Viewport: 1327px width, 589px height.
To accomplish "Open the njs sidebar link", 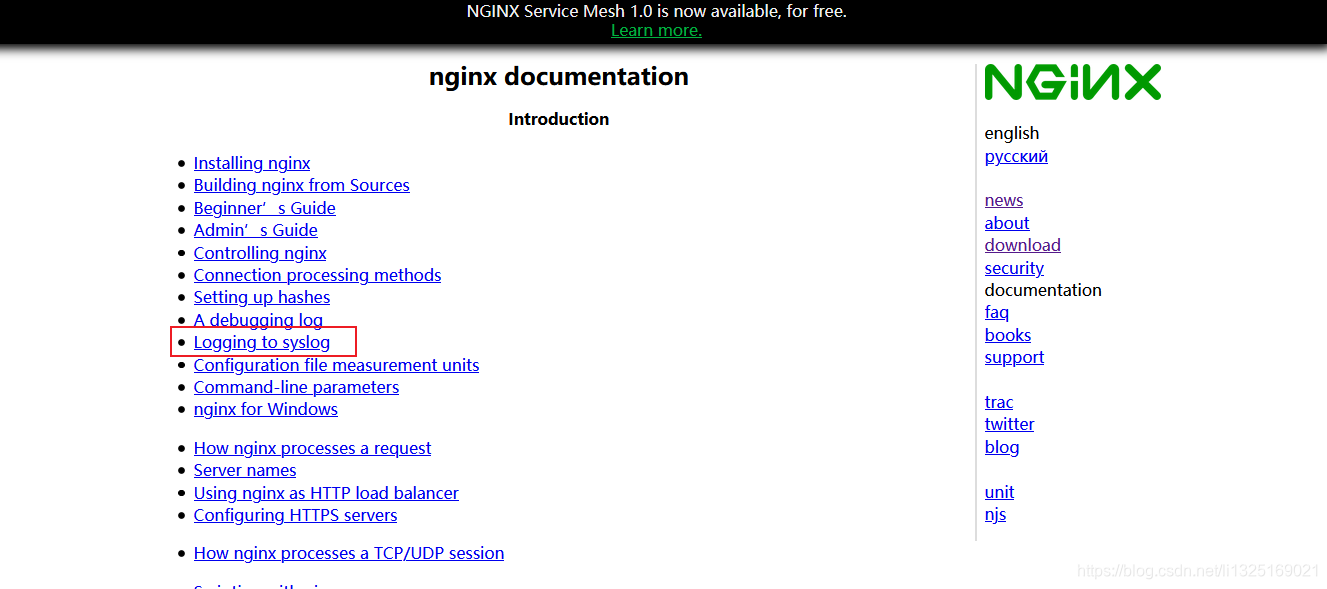I will pyautogui.click(x=995, y=514).
